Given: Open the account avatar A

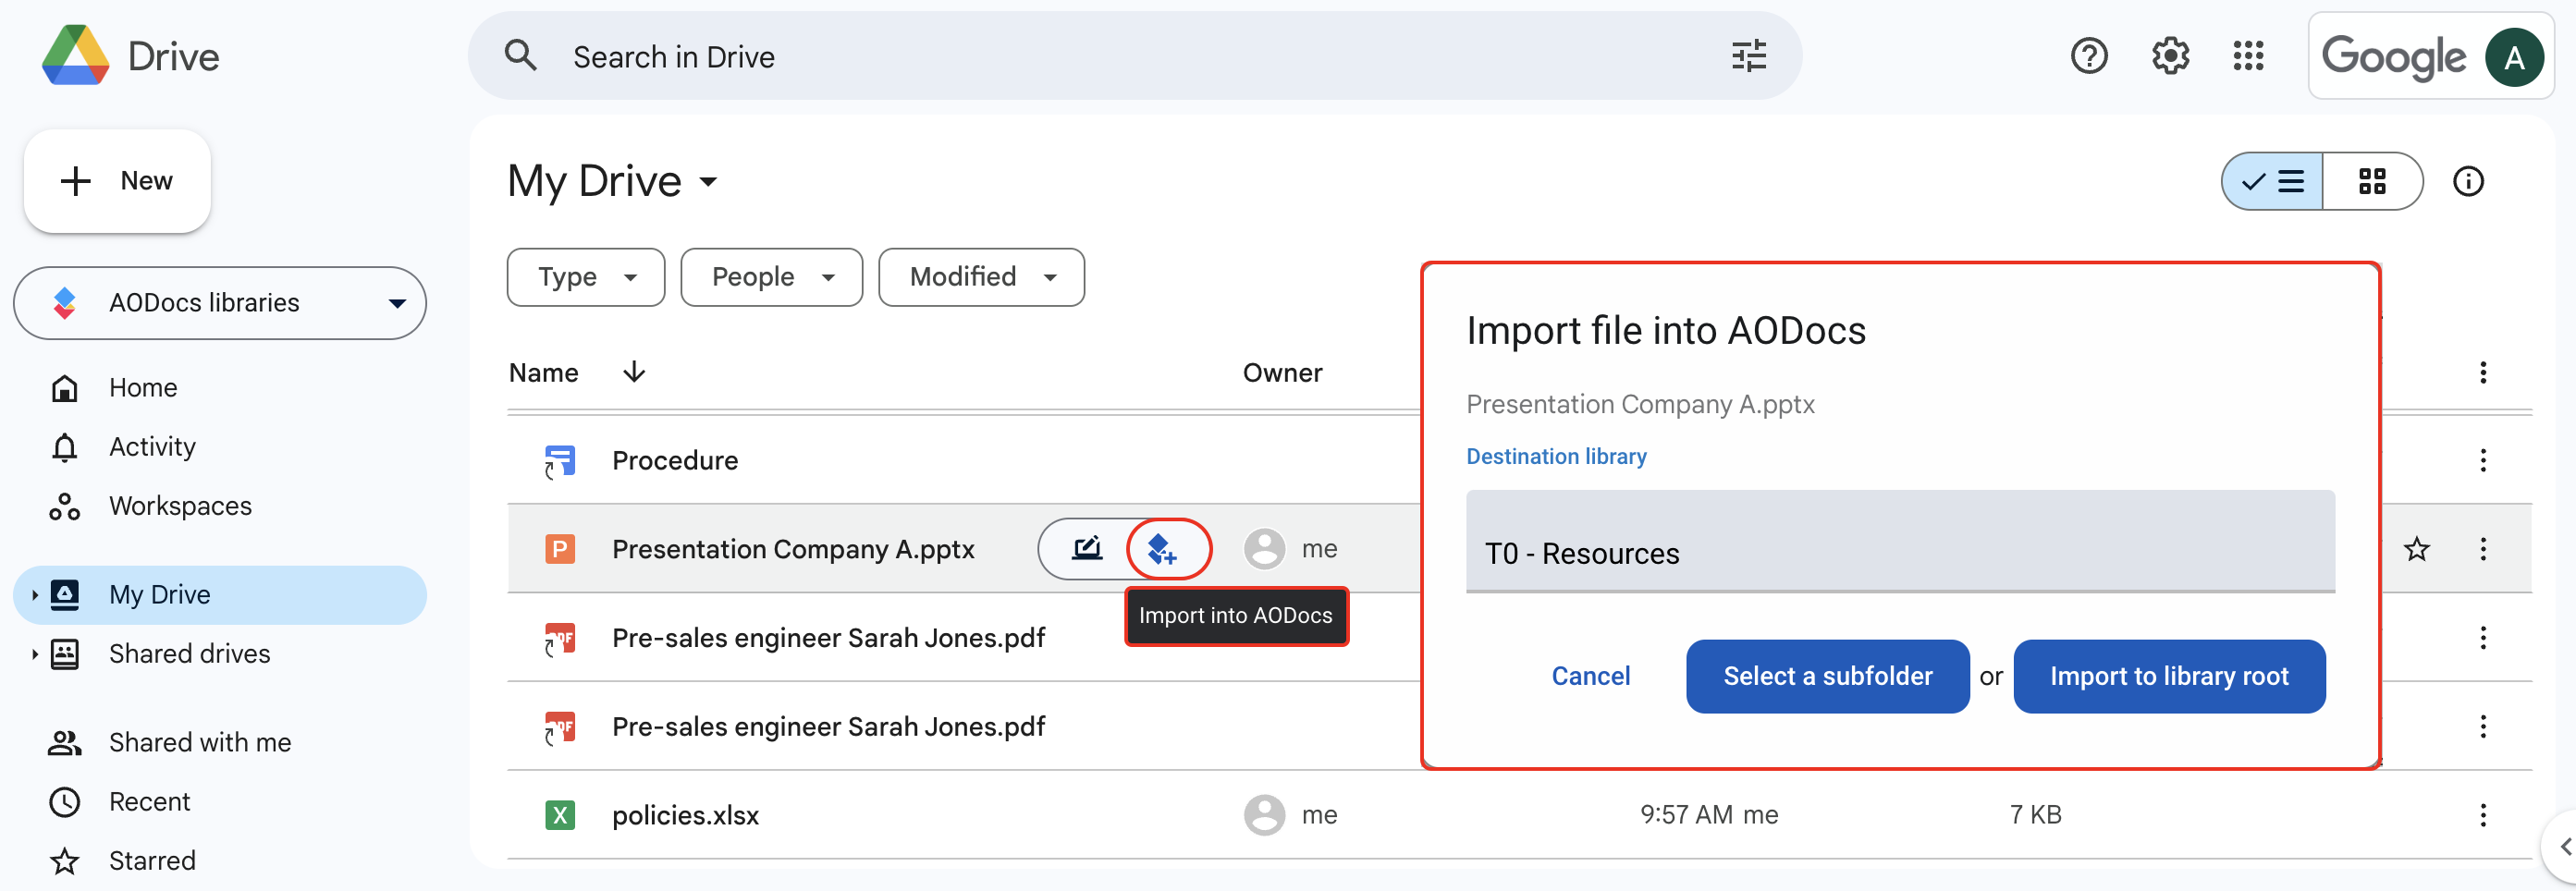Looking at the screenshot, I should pyautogui.click(x=2514, y=57).
